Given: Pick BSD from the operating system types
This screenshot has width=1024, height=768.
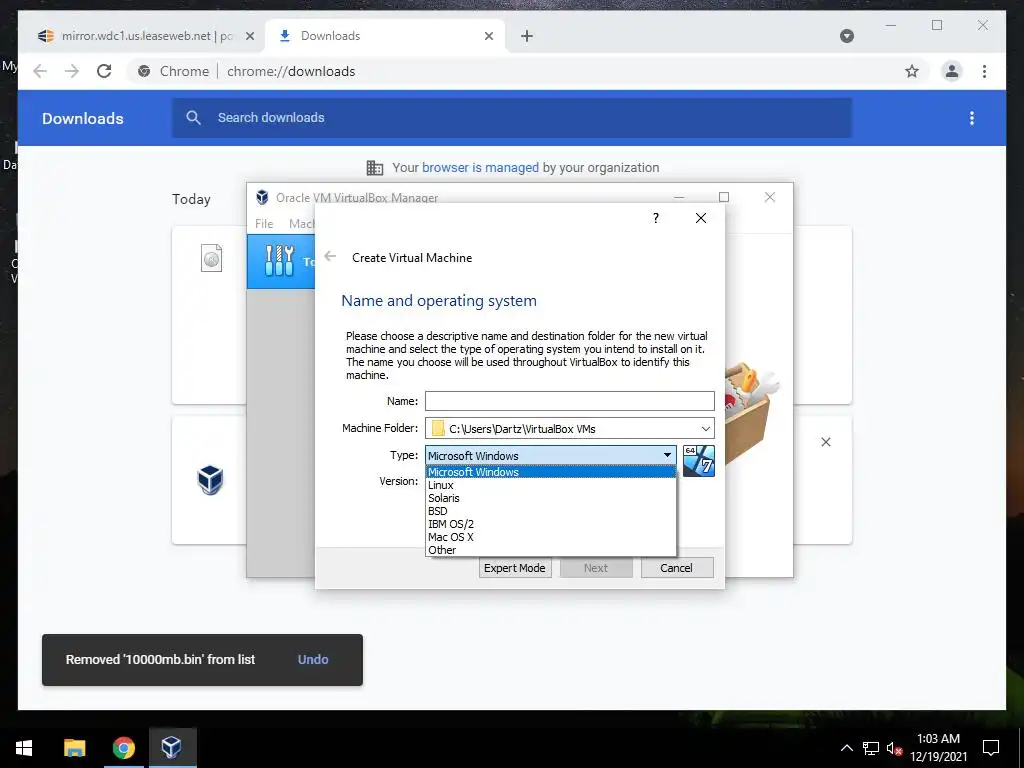Looking at the screenshot, I should point(551,511).
